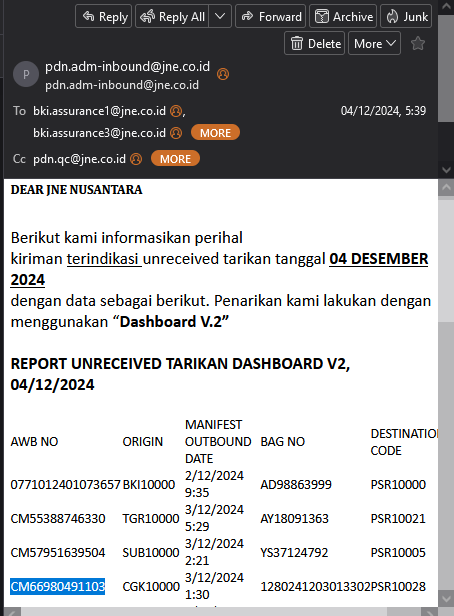Click origin cell SUB10000
The height and width of the screenshot is (616, 454).
151,553
